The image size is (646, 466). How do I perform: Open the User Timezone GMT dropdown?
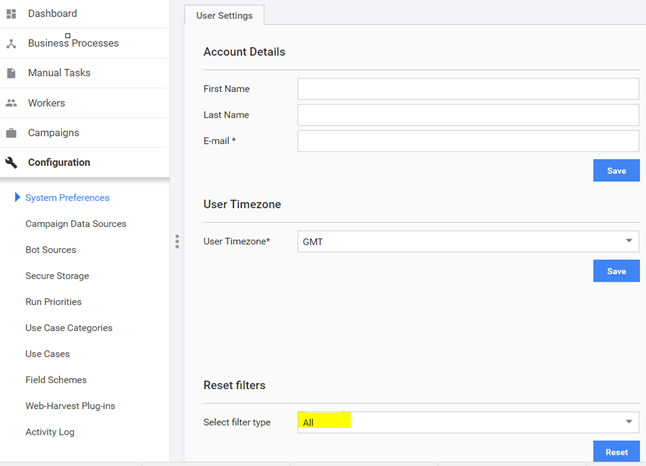click(468, 241)
